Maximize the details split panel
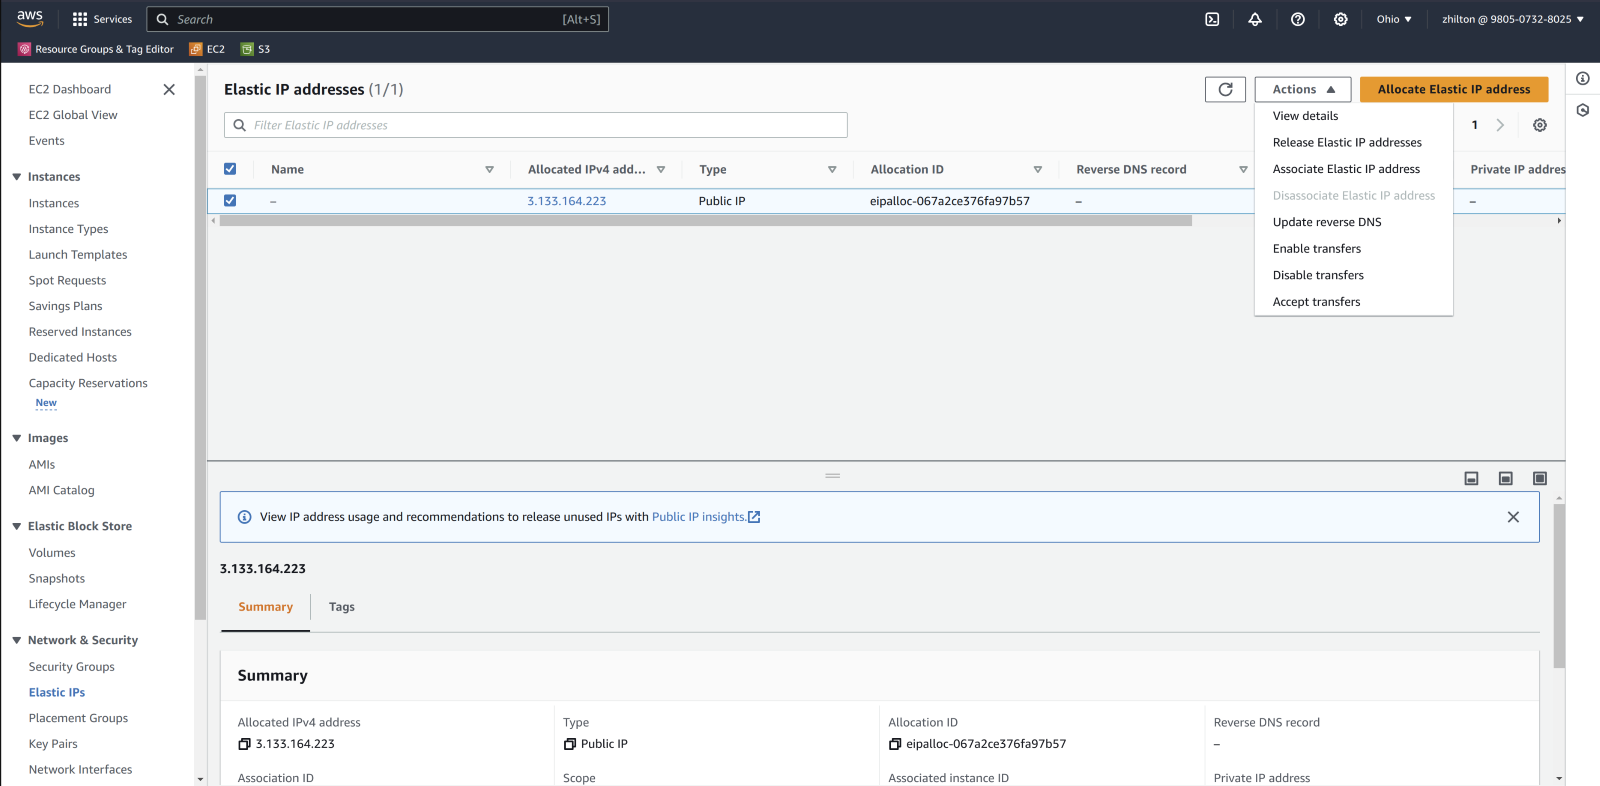 tap(1540, 478)
